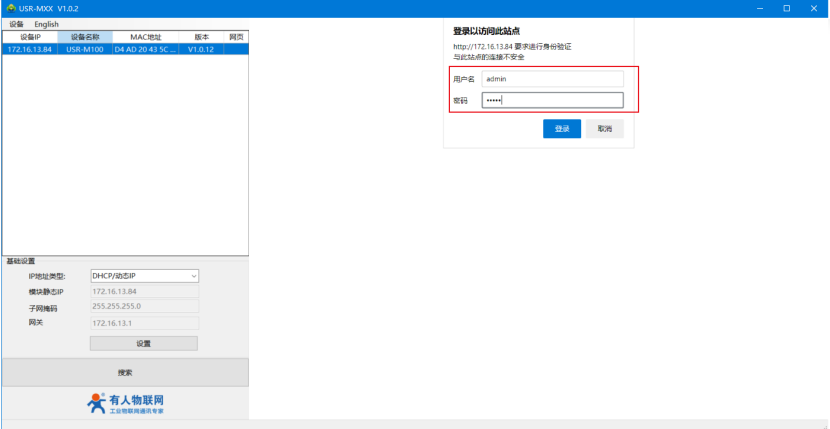This screenshot has width=830, height=429.
Task: Click the 模块静态IP input field
Action: click(x=145, y=292)
